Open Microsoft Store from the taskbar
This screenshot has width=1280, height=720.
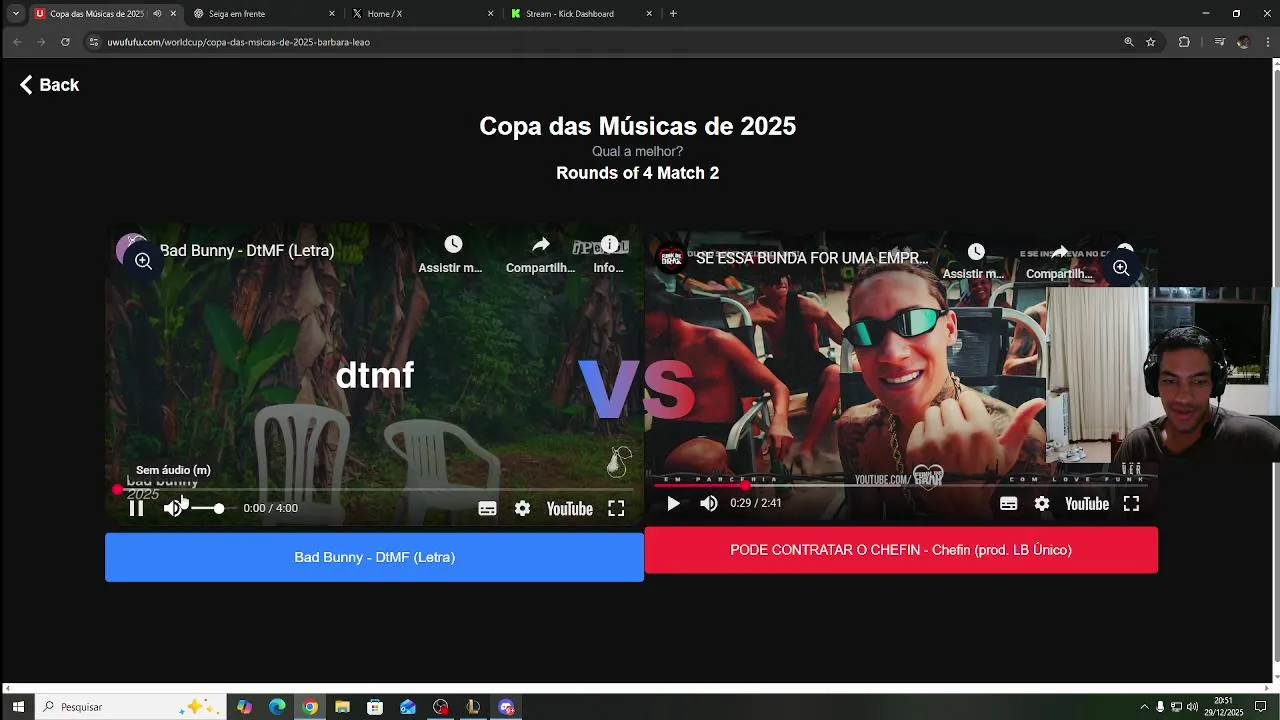click(375, 707)
